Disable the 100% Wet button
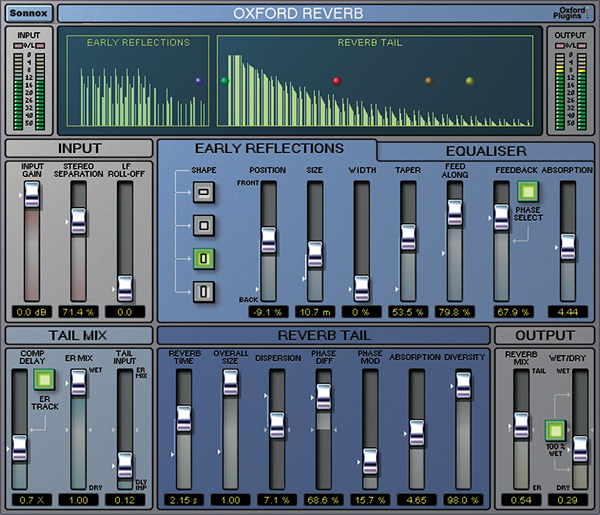 click(x=556, y=431)
